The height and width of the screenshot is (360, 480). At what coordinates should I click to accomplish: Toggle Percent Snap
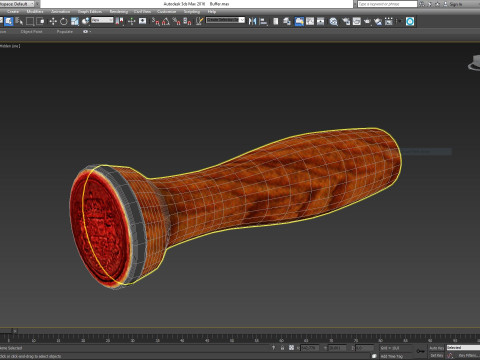[x=177, y=21]
